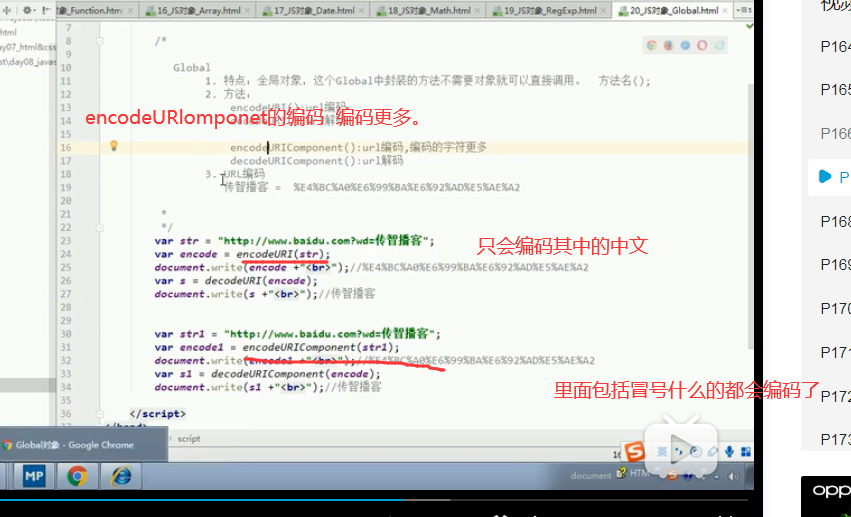Click green inspection checkmark indicator
Screen dimensions: 851x517
pyautogui.click(x=750, y=26)
